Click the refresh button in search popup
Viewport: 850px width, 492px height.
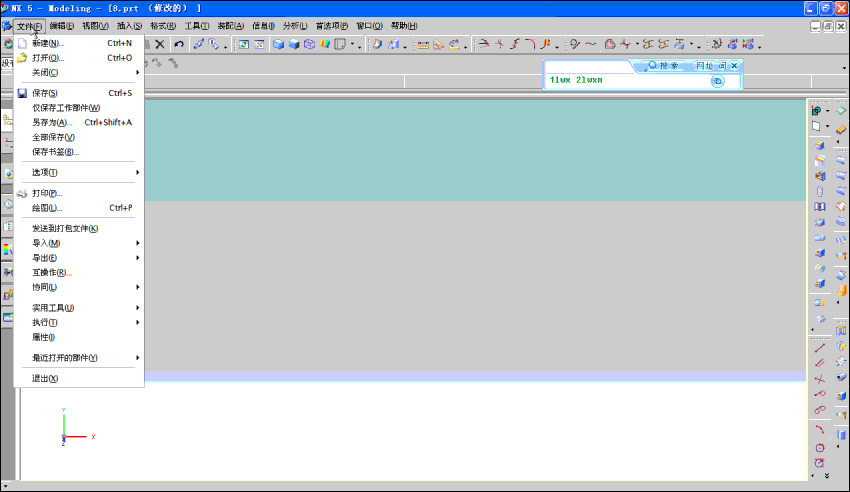717,81
